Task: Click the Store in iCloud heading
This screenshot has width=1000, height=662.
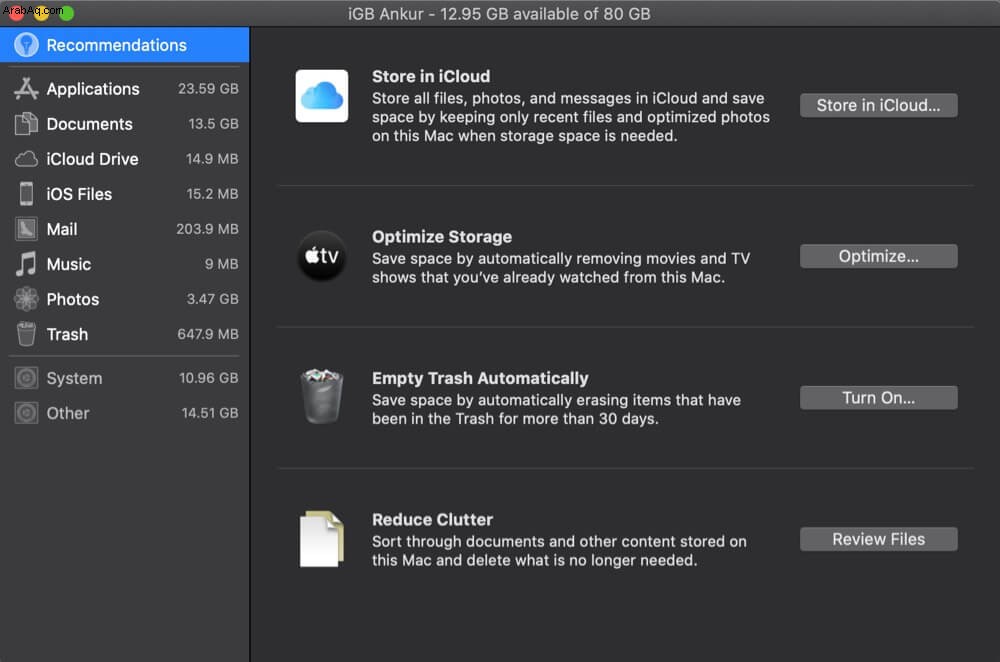Action: (431, 77)
